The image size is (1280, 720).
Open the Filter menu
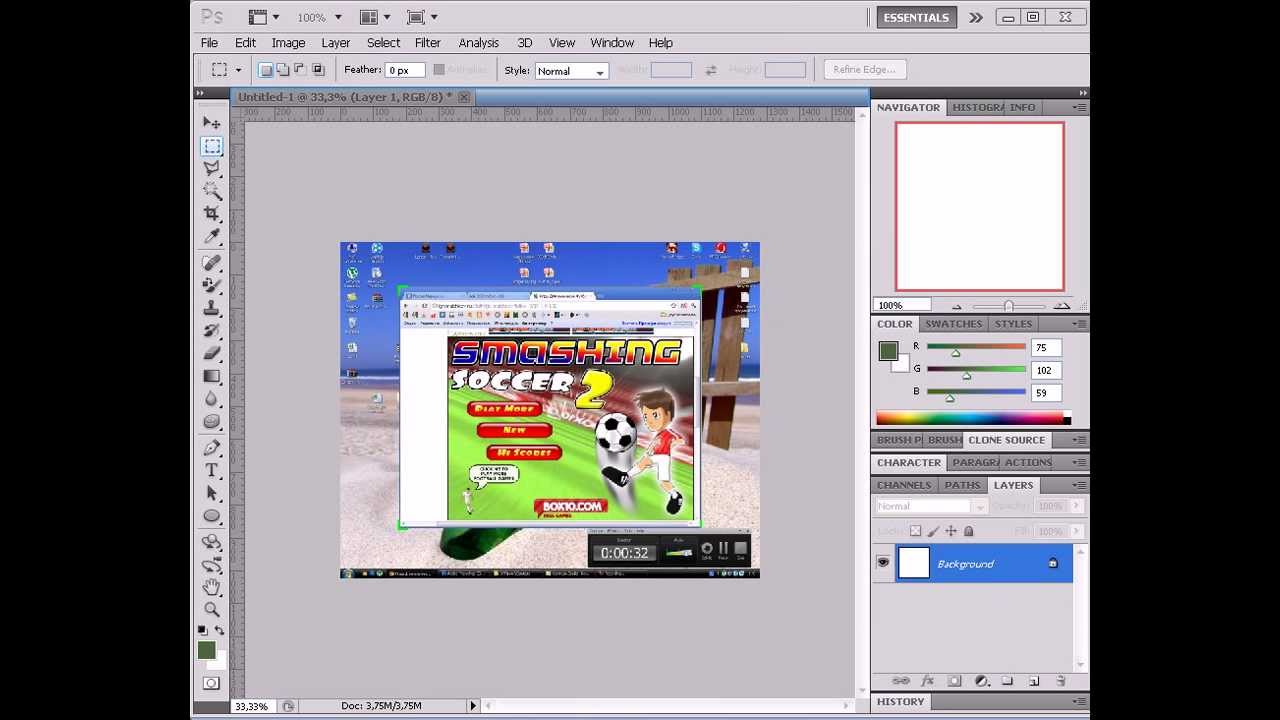[x=427, y=43]
